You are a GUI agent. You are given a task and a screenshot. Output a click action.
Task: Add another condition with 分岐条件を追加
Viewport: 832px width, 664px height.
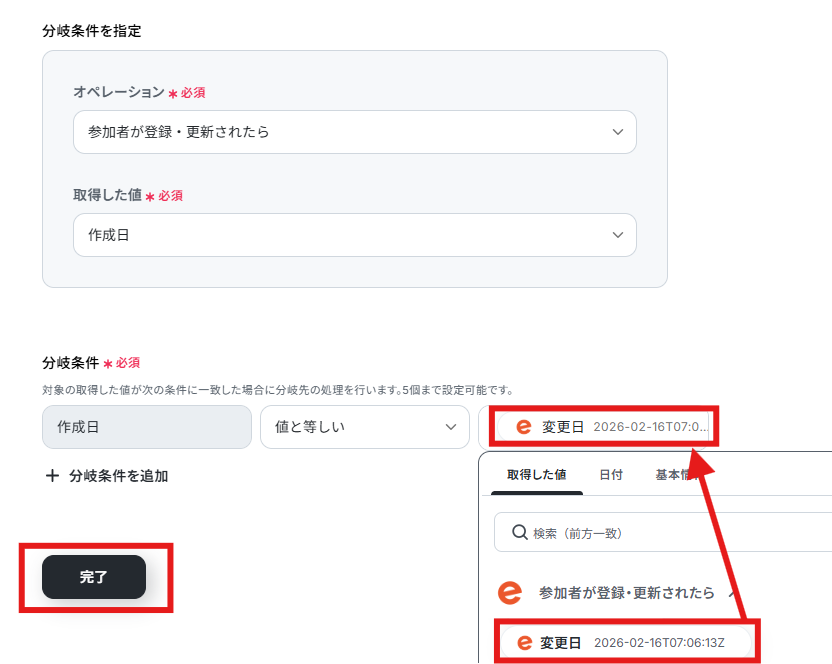click(107, 476)
